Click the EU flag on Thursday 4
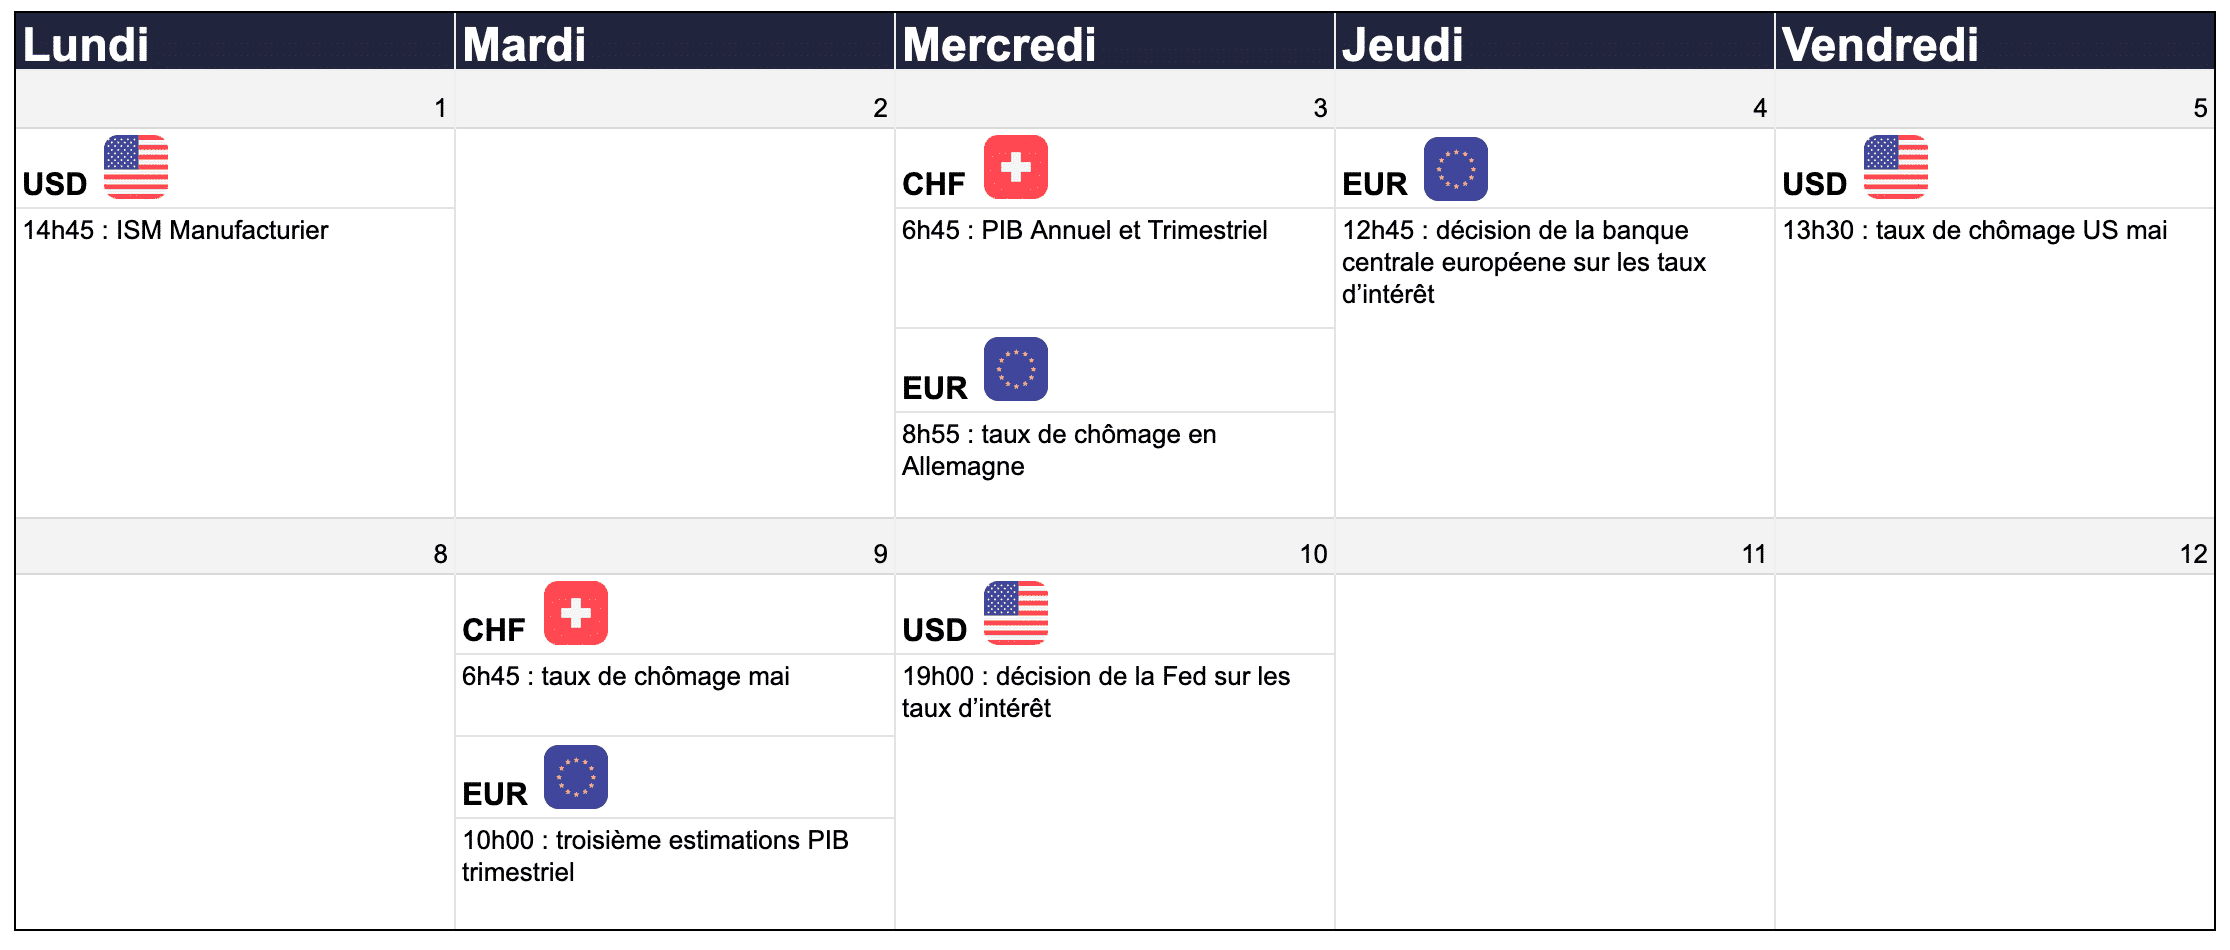 [1456, 169]
